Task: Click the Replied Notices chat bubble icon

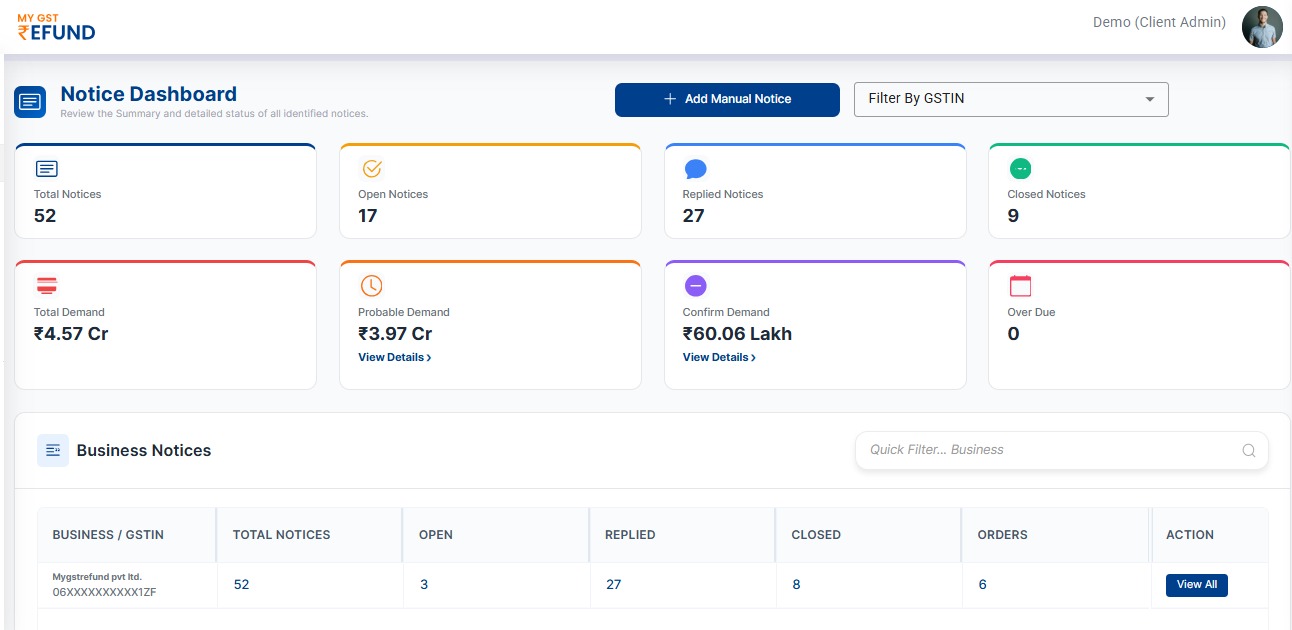Action: 696,169
